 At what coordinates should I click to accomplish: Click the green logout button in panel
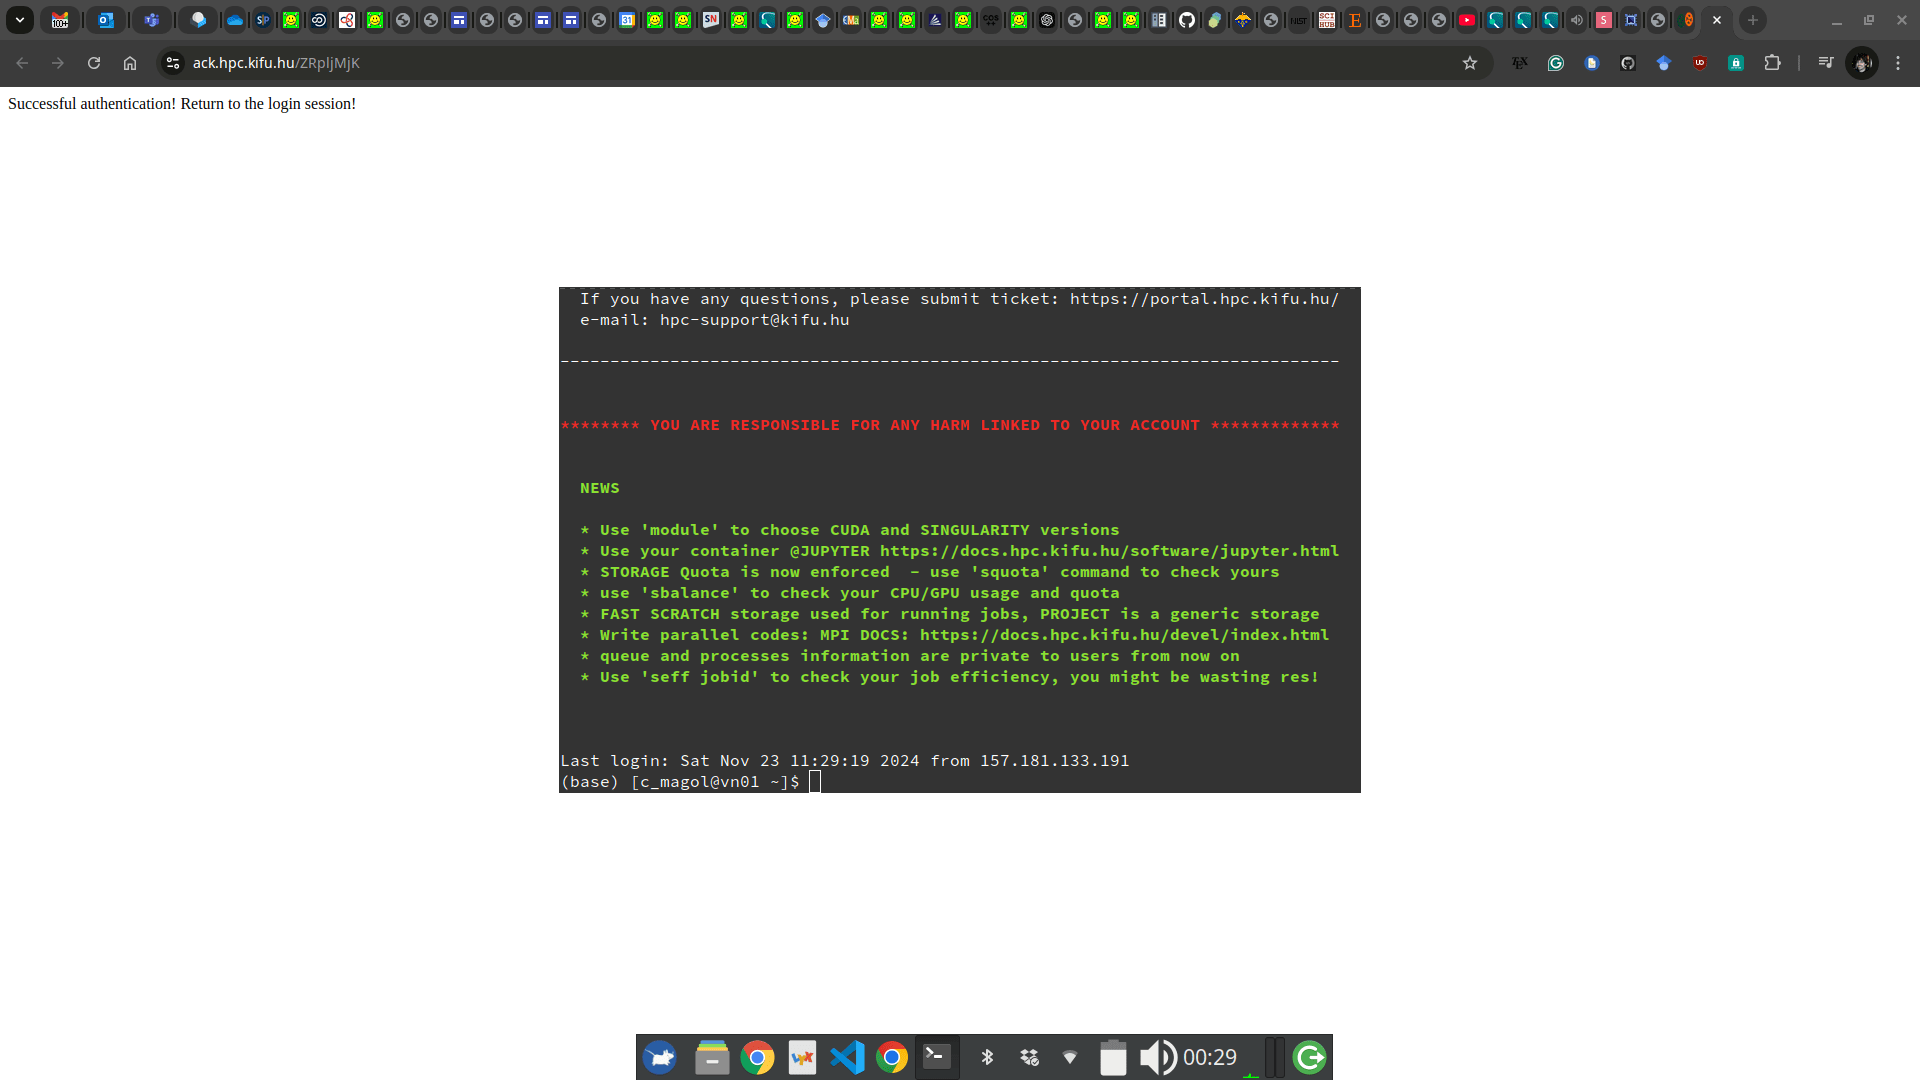click(x=1310, y=1057)
